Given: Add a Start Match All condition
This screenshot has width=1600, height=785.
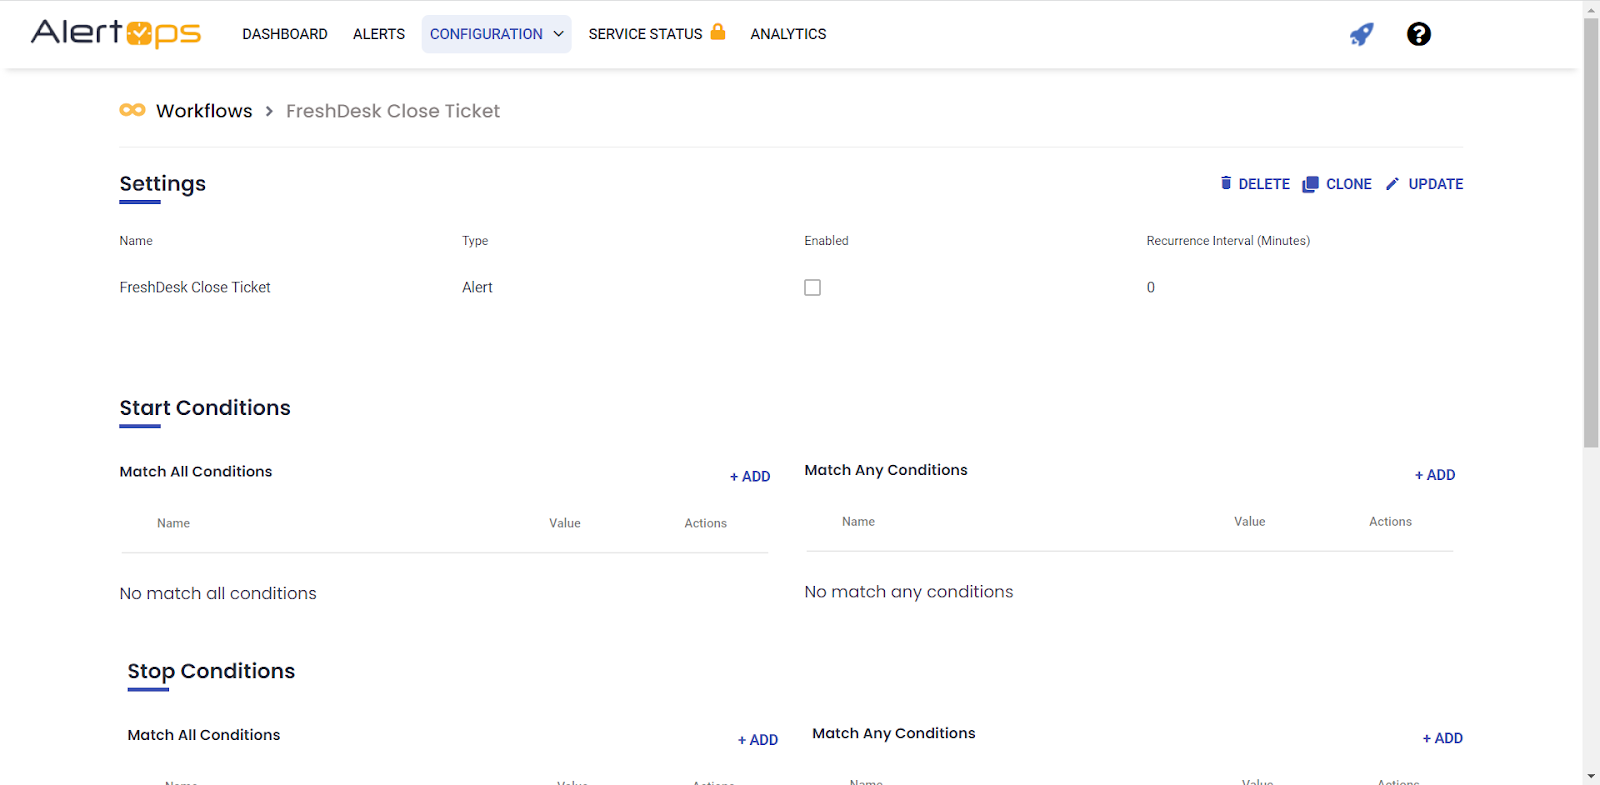Looking at the screenshot, I should pos(750,477).
